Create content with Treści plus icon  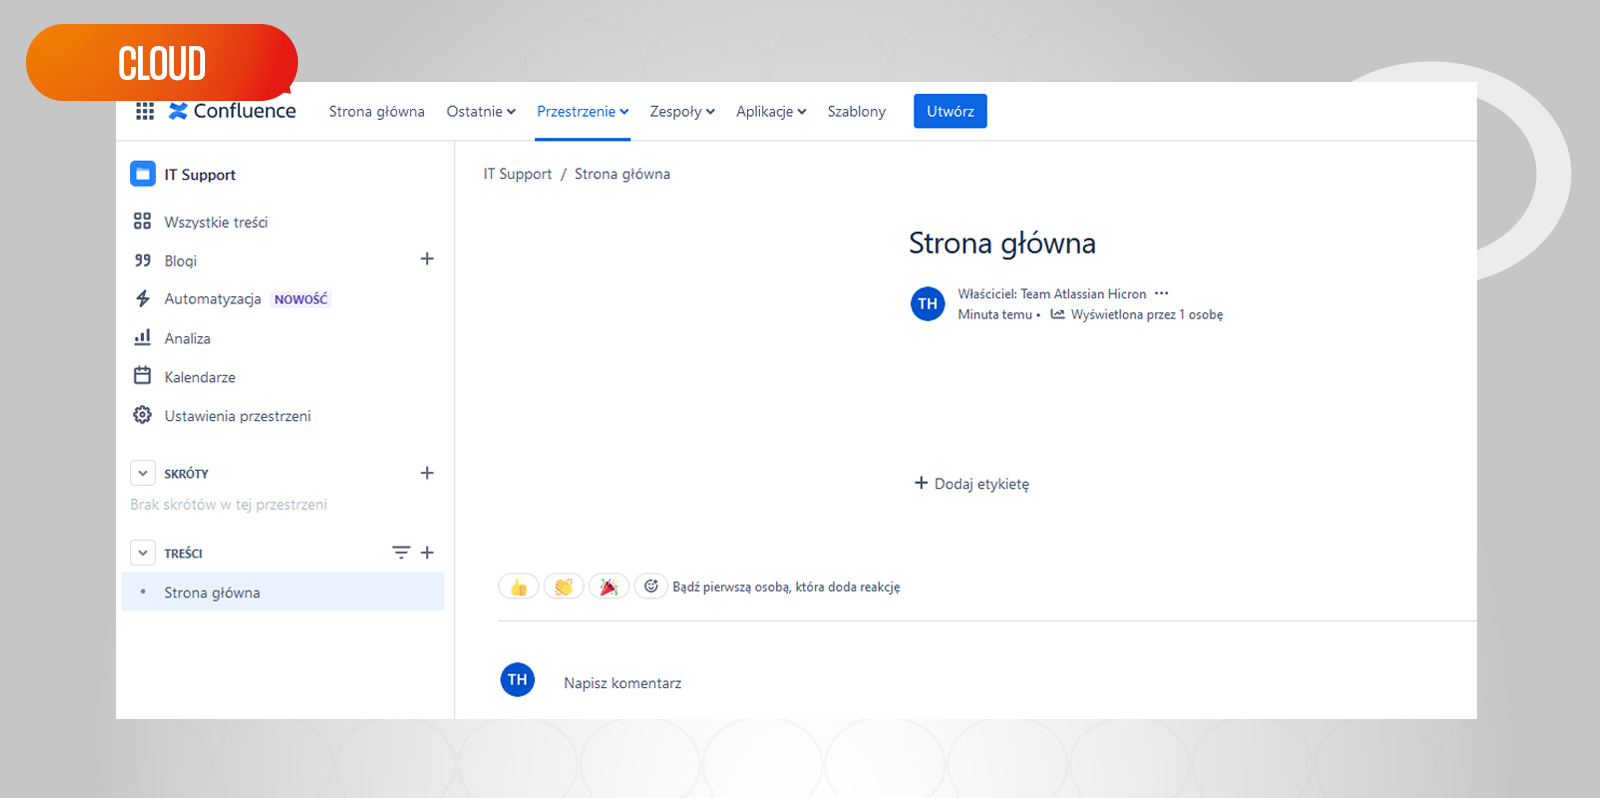point(427,552)
